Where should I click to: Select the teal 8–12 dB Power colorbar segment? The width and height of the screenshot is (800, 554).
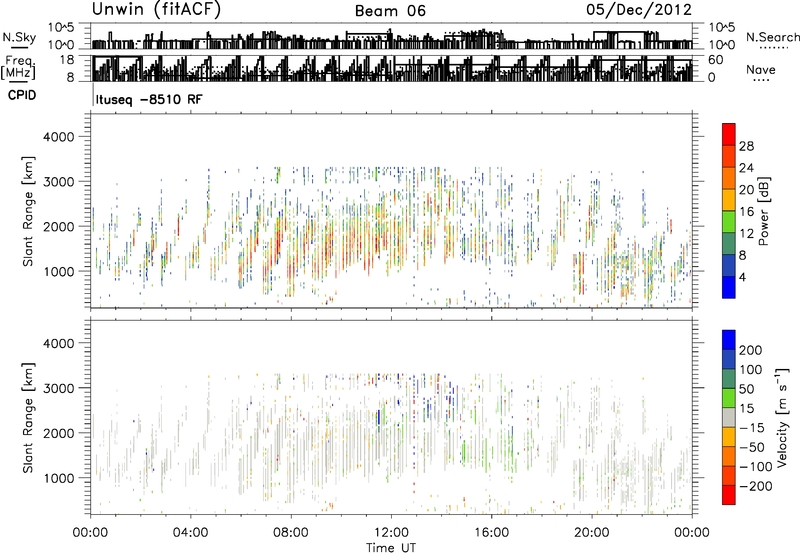click(729, 243)
